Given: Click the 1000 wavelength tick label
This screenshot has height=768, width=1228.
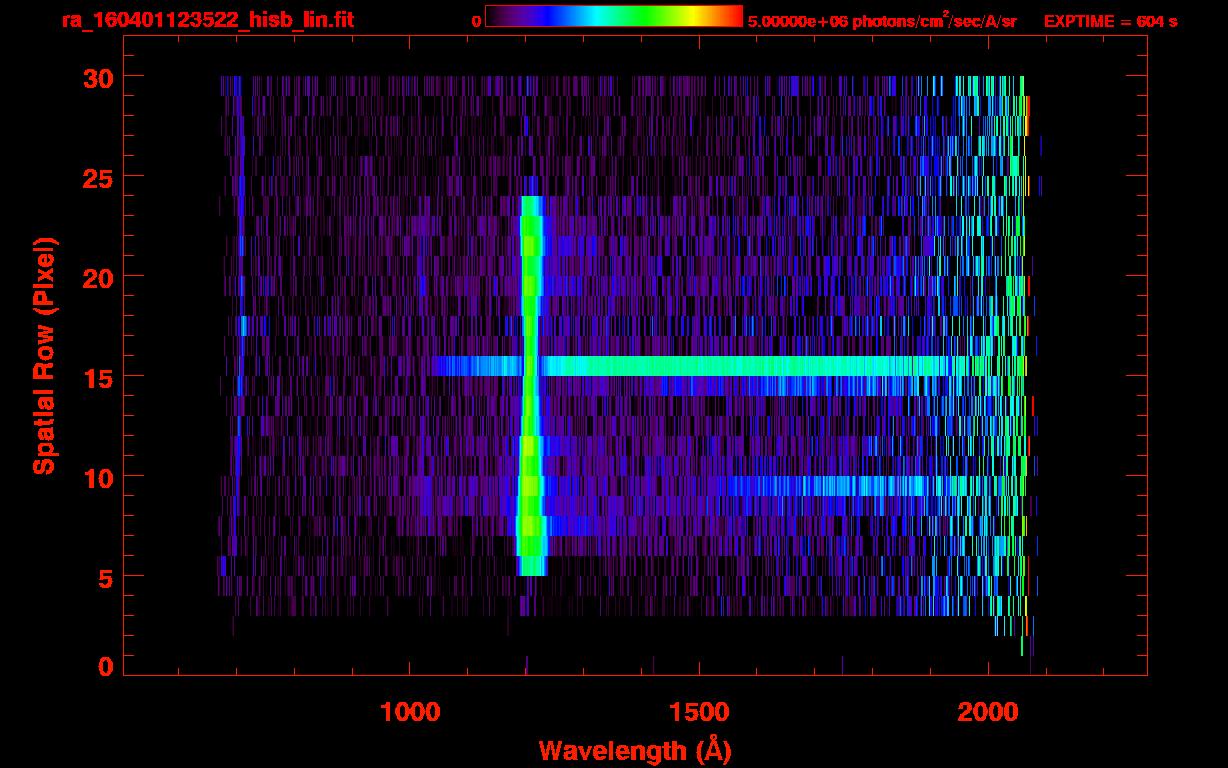Looking at the screenshot, I should (410, 712).
